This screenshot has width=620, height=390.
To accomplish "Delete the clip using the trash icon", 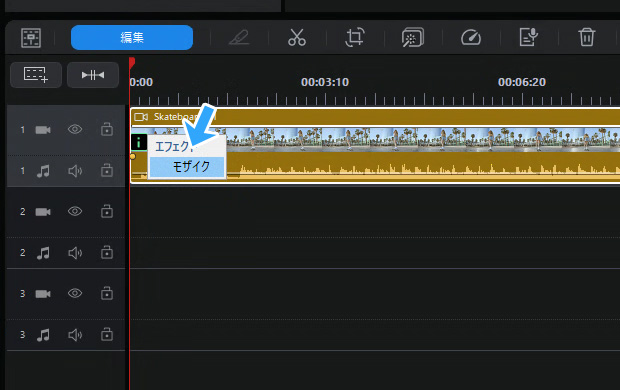I will coord(586,38).
